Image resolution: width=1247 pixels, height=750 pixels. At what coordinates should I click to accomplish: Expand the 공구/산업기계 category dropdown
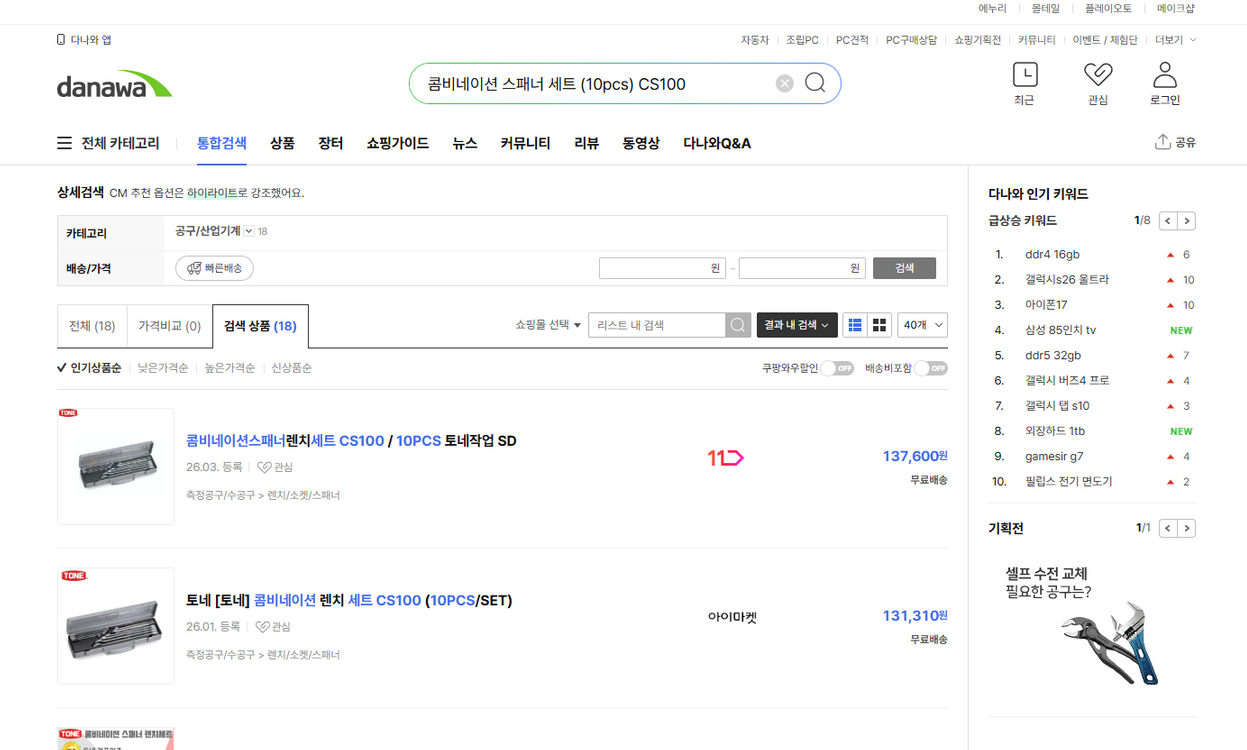pyautogui.click(x=249, y=231)
